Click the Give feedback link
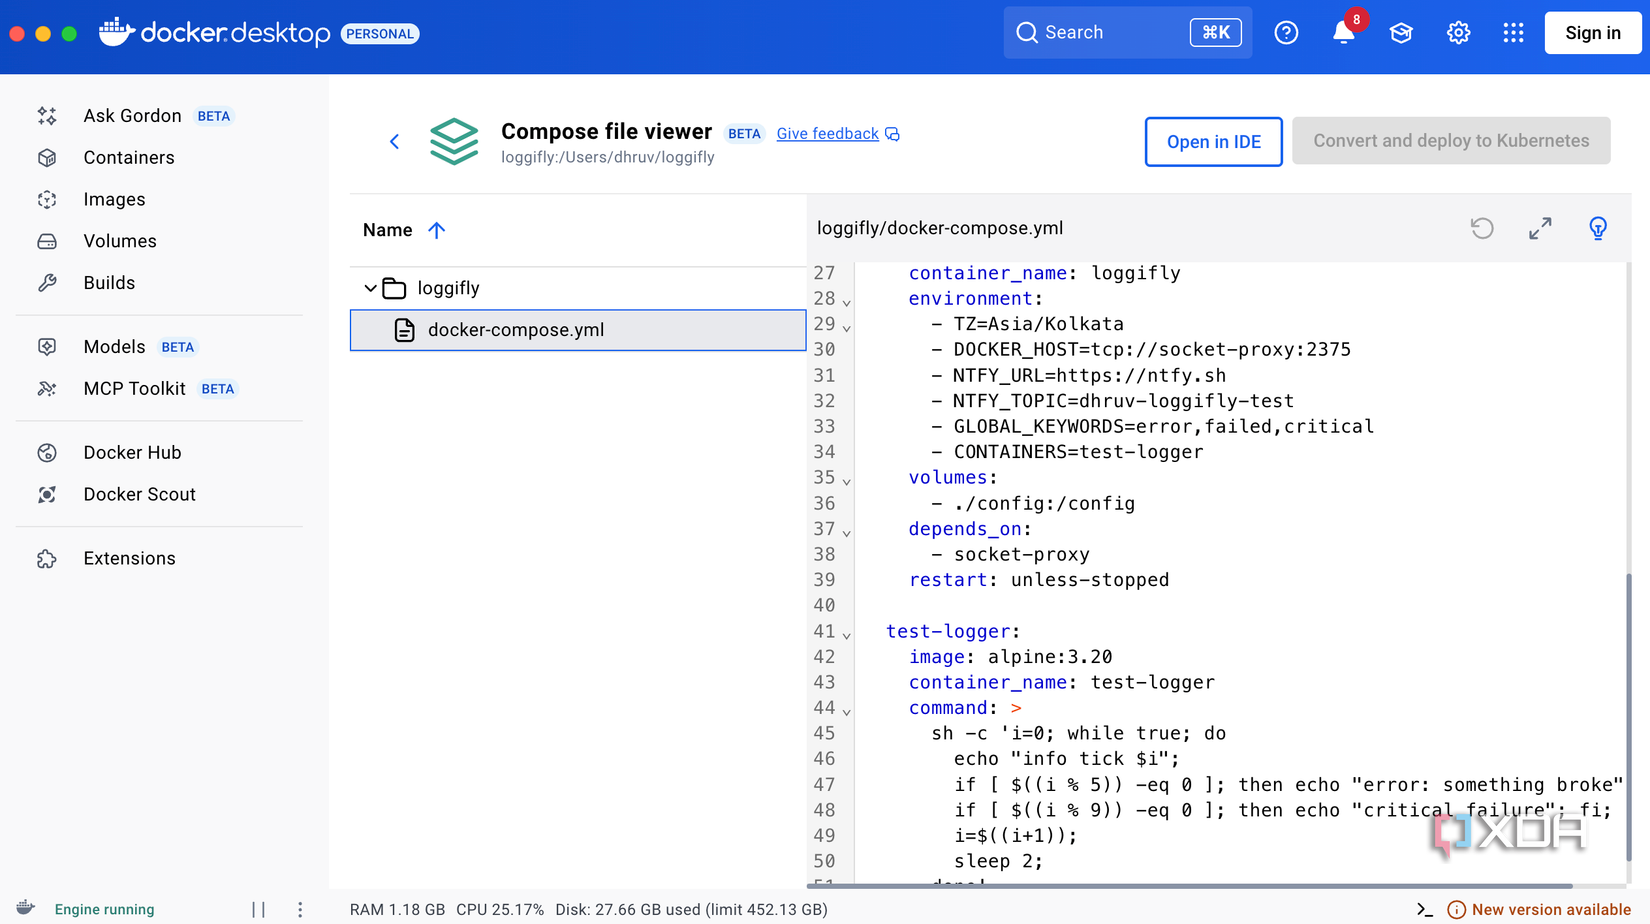The image size is (1650, 924). point(827,134)
